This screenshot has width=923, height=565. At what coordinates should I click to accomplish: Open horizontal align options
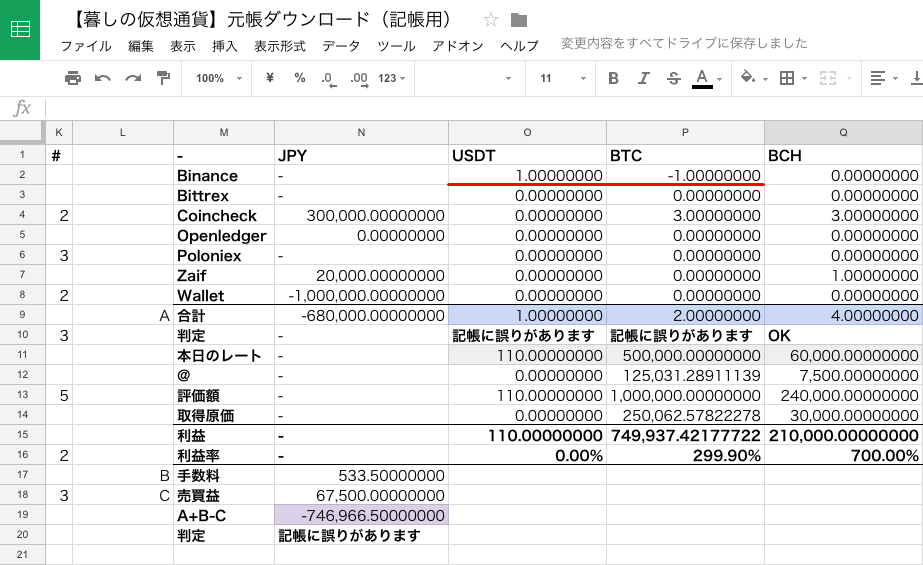point(878,78)
